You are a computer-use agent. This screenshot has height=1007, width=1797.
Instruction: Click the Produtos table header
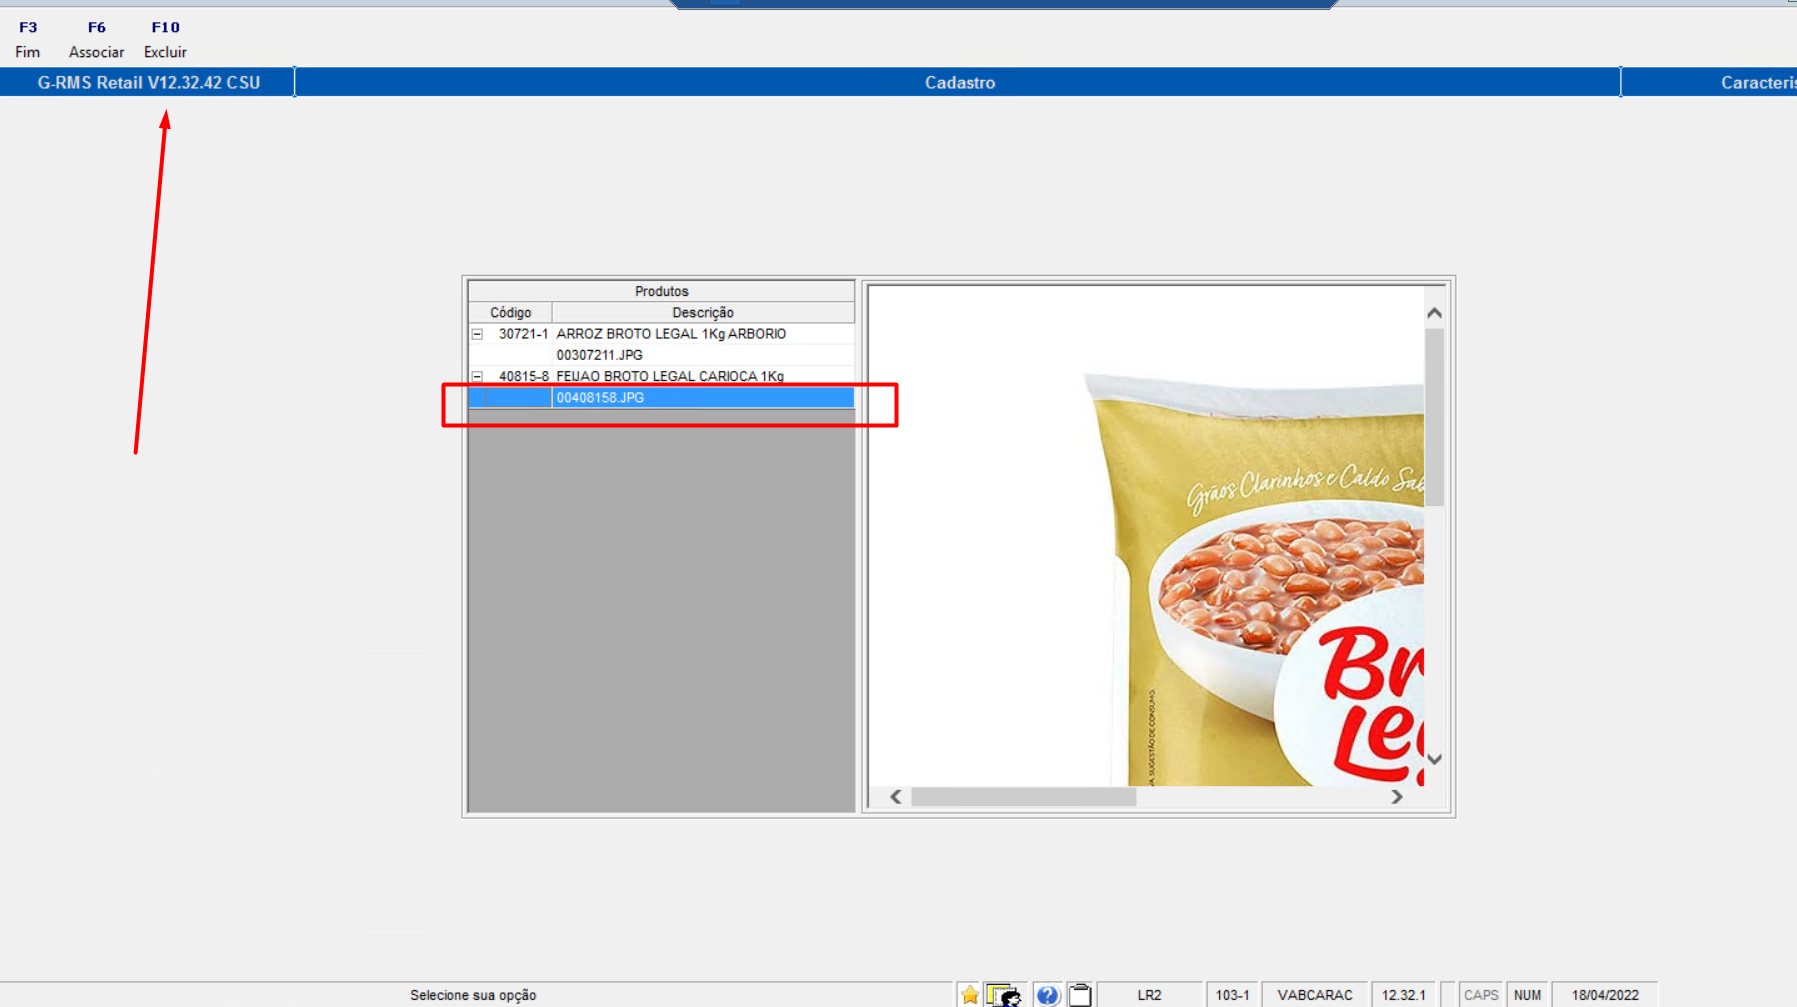click(661, 291)
